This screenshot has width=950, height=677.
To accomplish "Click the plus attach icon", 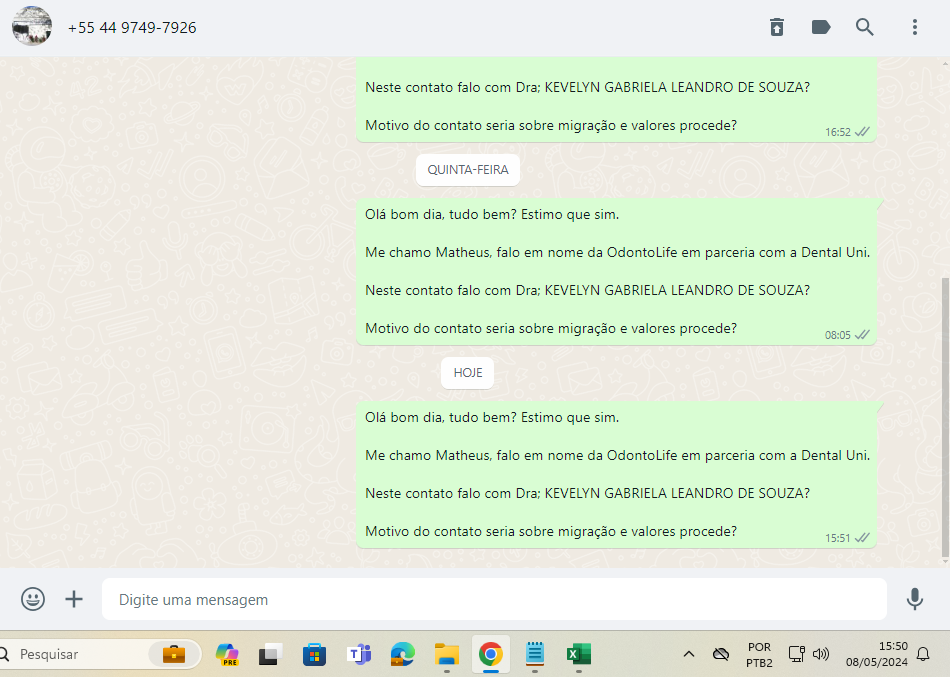I will click(x=74, y=599).
